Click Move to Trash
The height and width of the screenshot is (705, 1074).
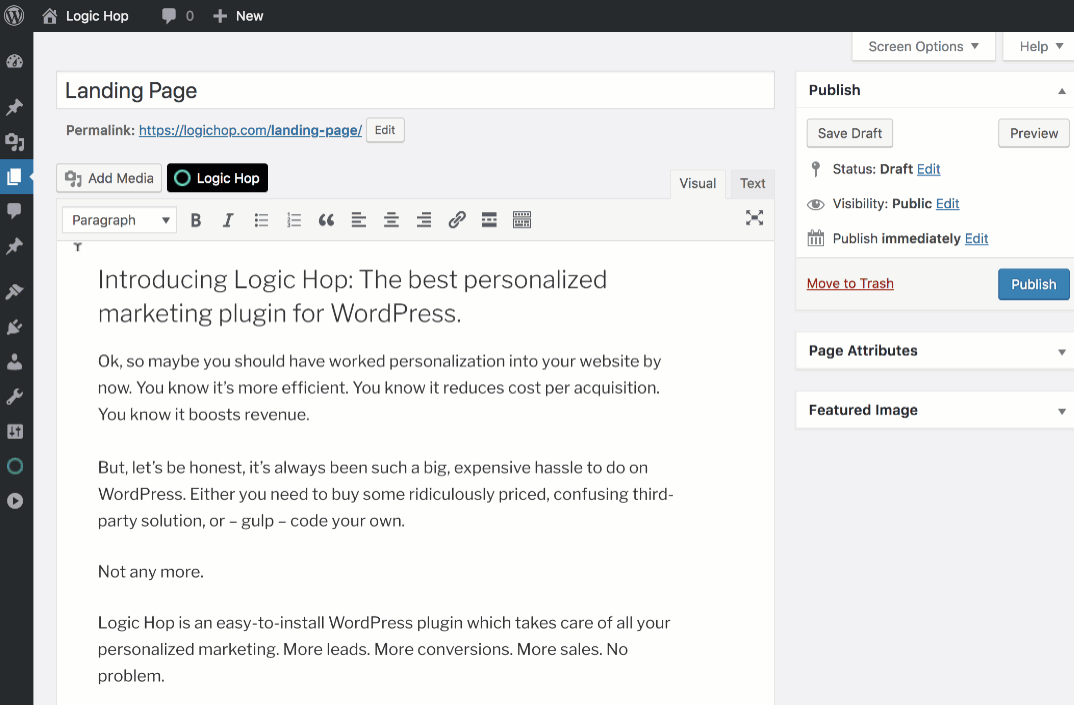coord(850,284)
